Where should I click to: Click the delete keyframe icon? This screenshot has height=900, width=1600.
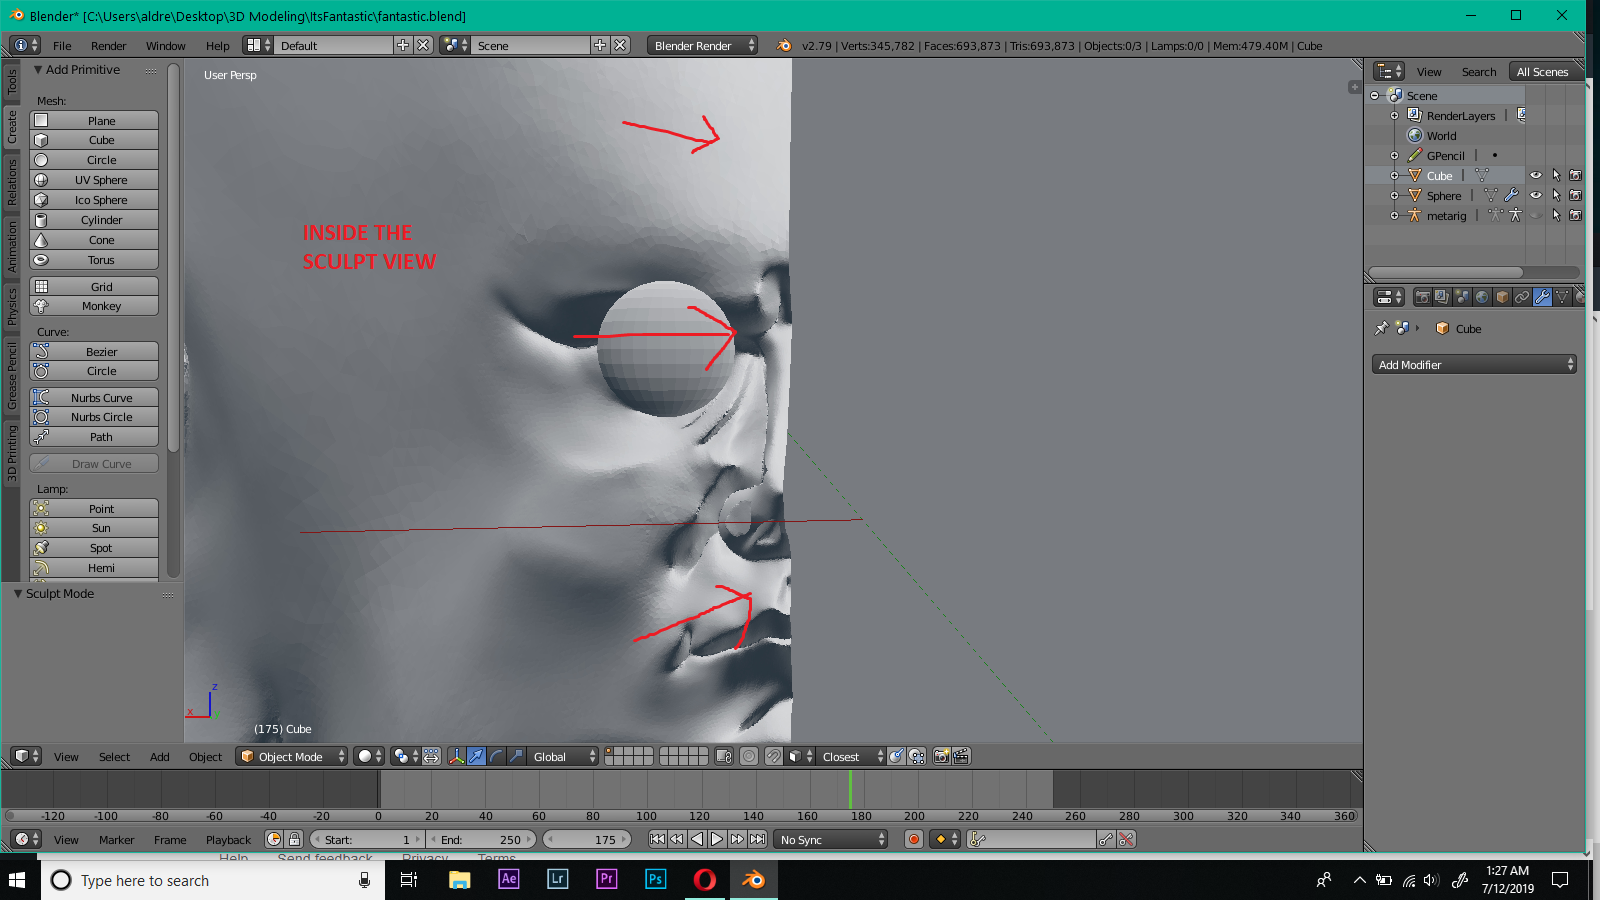click(x=1126, y=839)
